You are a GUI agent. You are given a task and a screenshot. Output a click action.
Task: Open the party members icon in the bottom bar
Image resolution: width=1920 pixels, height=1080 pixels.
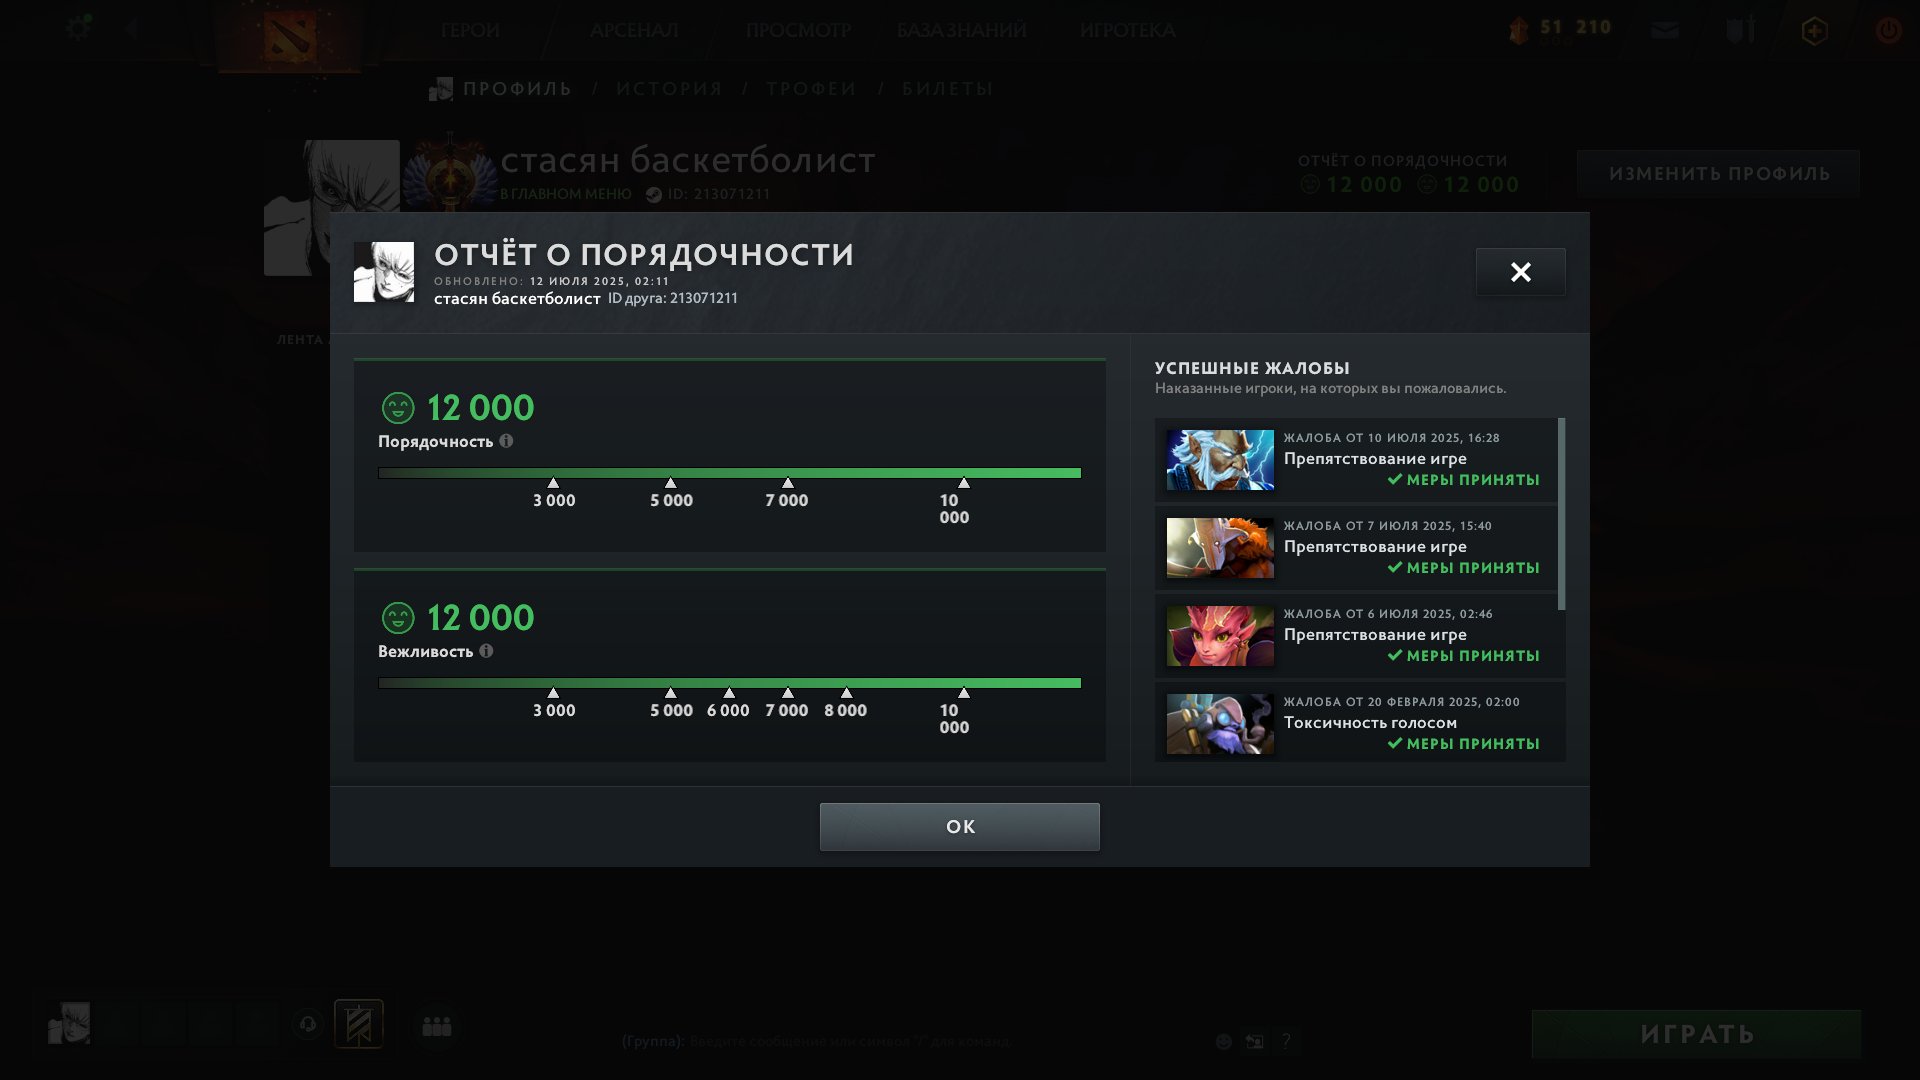click(437, 1026)
